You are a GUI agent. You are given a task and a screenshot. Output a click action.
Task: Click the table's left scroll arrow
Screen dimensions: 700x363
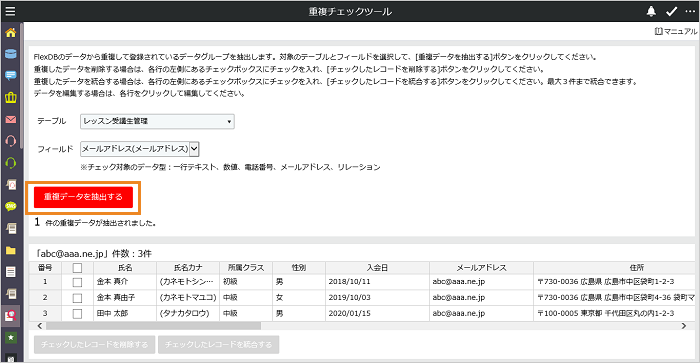point(39,326)
